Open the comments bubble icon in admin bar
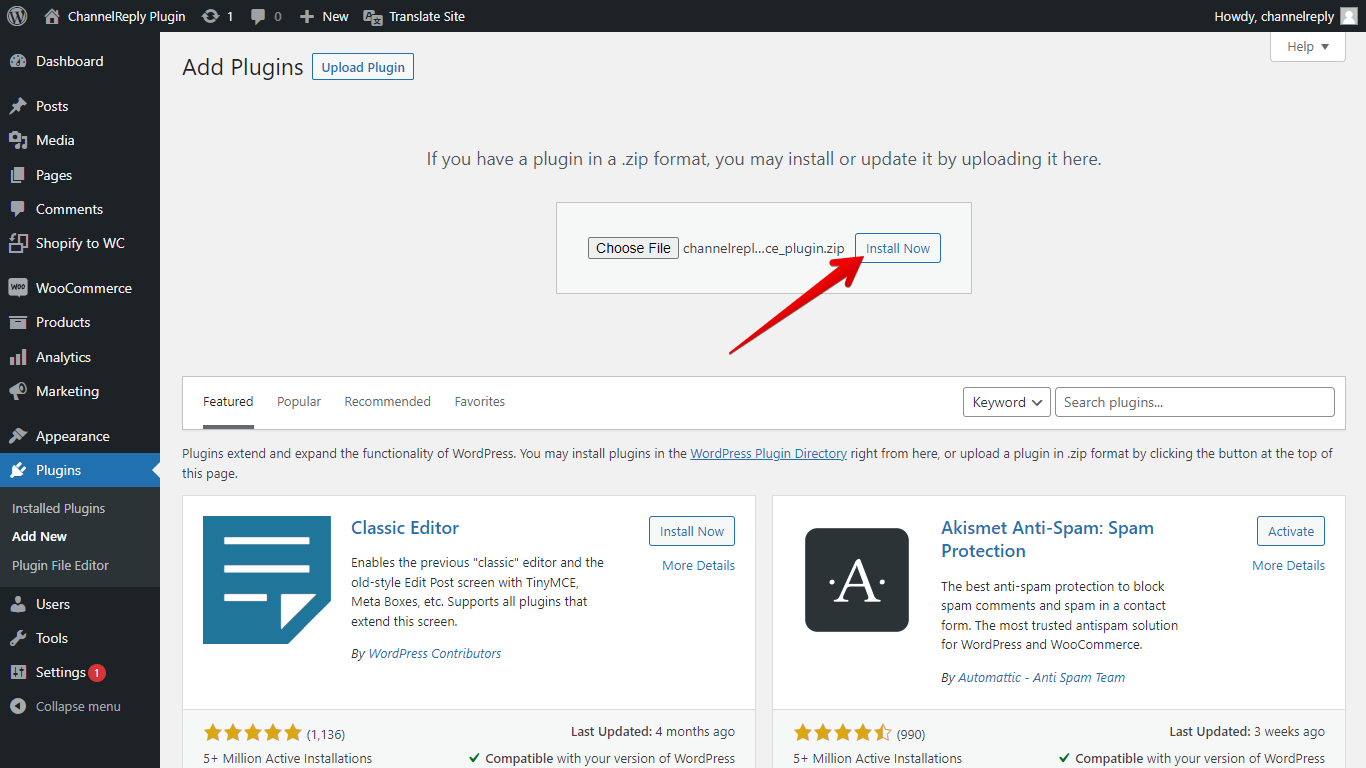This screenshot has width=1366, height=768. [x=258, y=16]
